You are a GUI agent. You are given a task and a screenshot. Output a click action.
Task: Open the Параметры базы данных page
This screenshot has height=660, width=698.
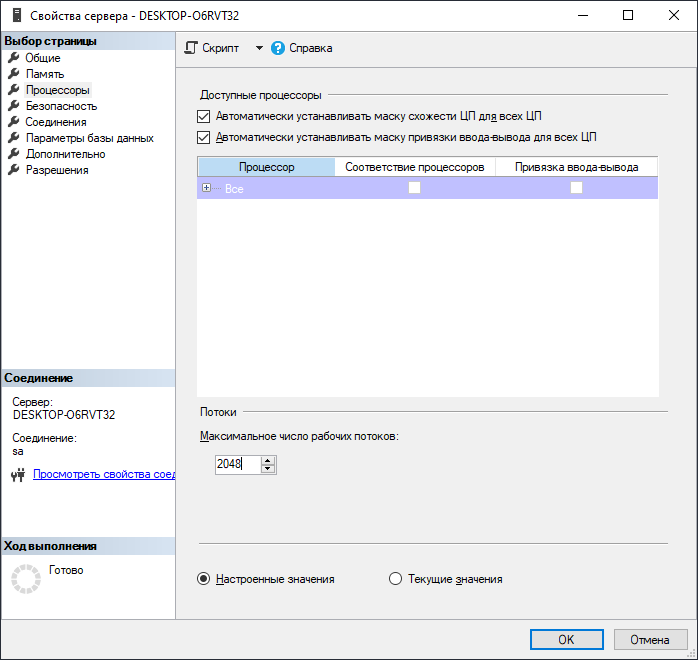click(89, 138)
